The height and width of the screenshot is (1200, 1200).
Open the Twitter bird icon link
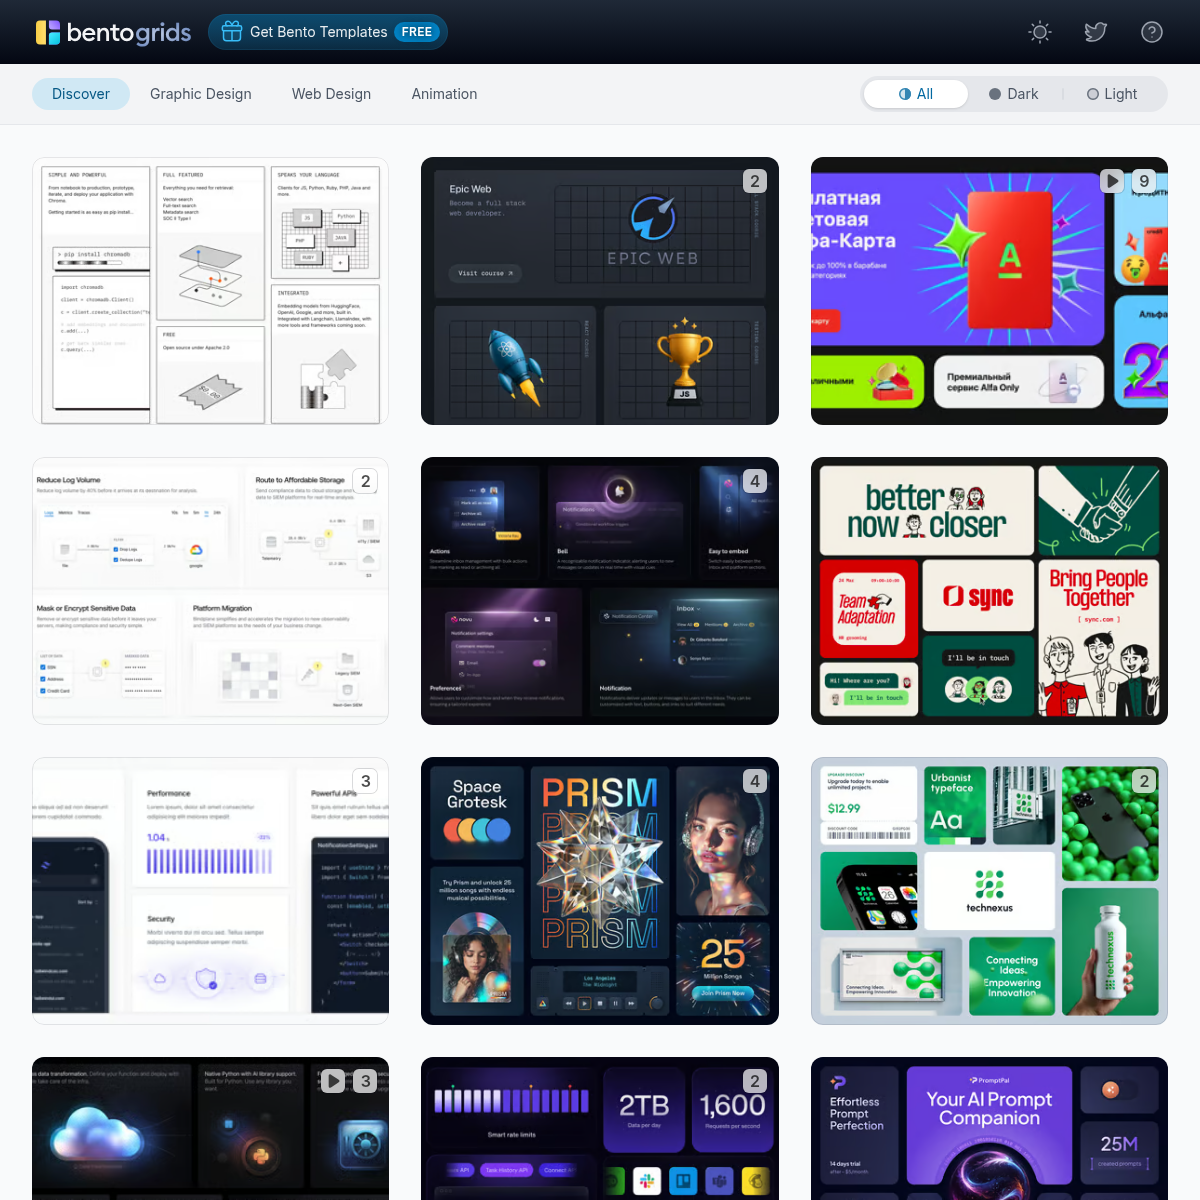pos(1096,32)
